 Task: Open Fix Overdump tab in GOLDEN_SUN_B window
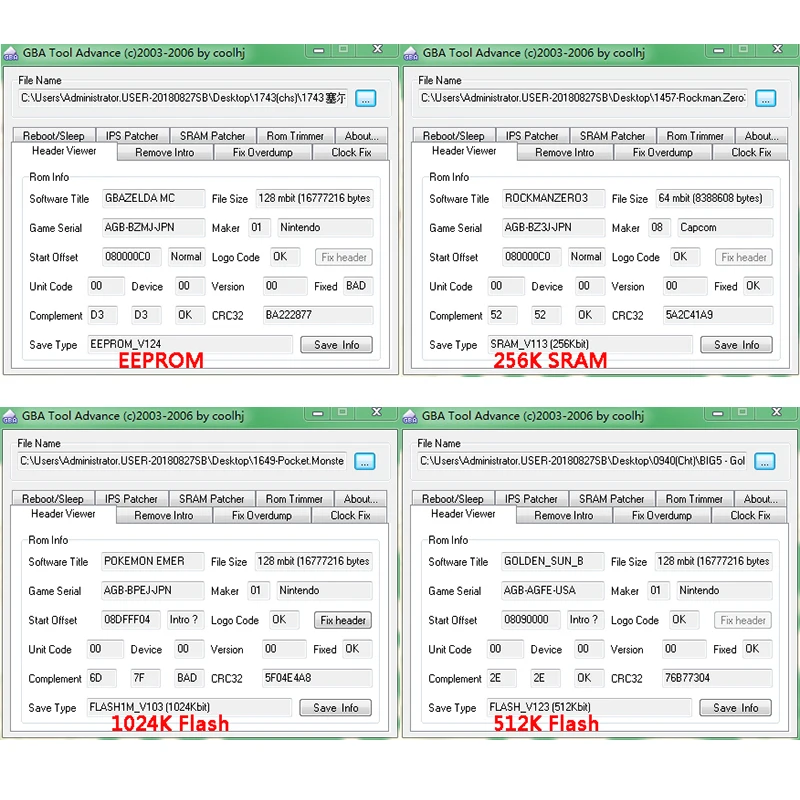[x=662, y=515]
